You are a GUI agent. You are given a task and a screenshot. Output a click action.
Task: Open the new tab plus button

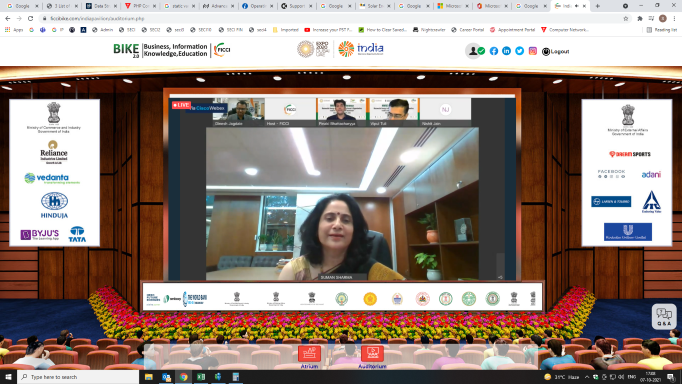598,6
